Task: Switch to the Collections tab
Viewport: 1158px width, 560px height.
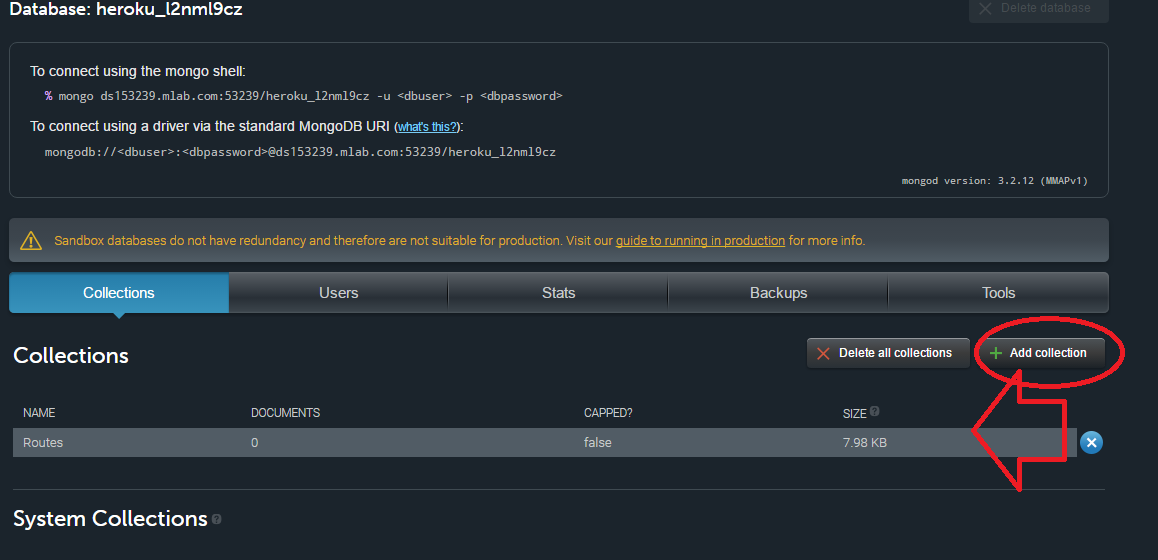Action: 119,293
